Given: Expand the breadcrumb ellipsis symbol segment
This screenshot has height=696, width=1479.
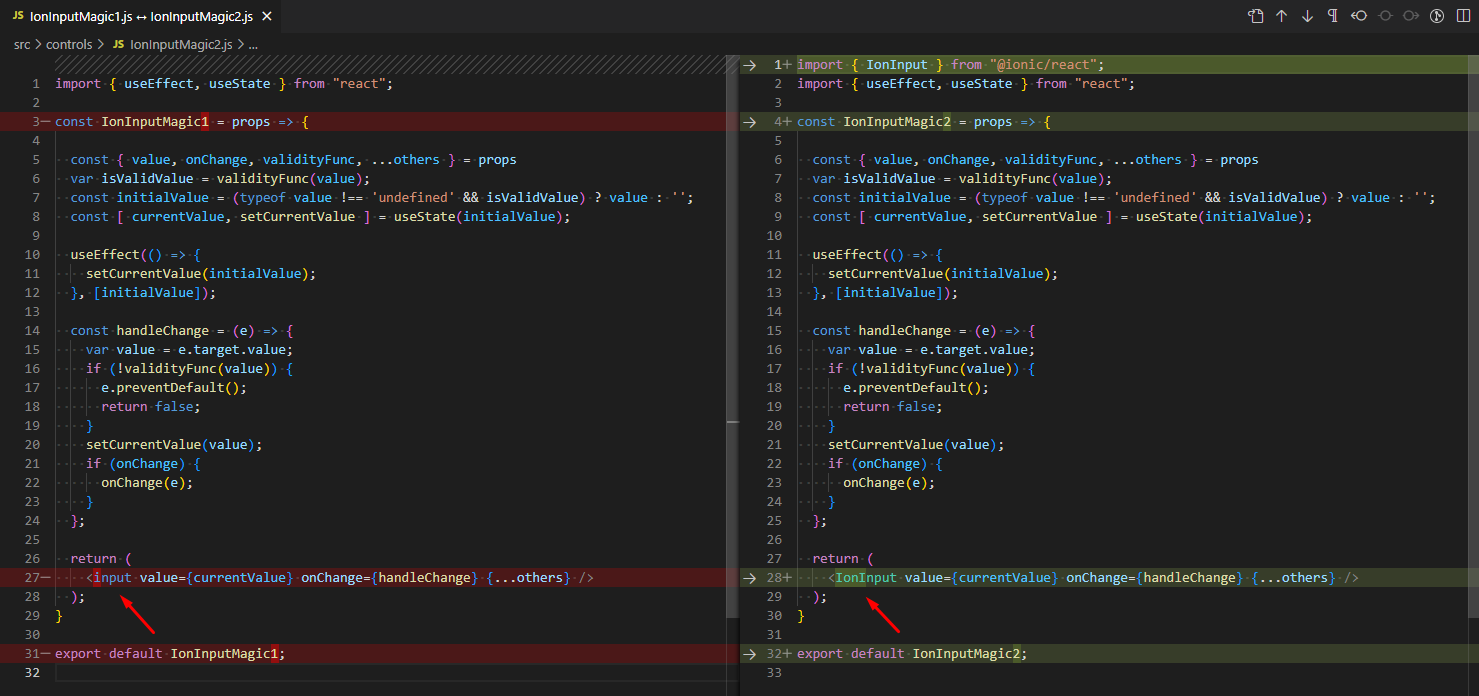Looking at the screenshot, I should pyautogui.click(x=253, y=44).
